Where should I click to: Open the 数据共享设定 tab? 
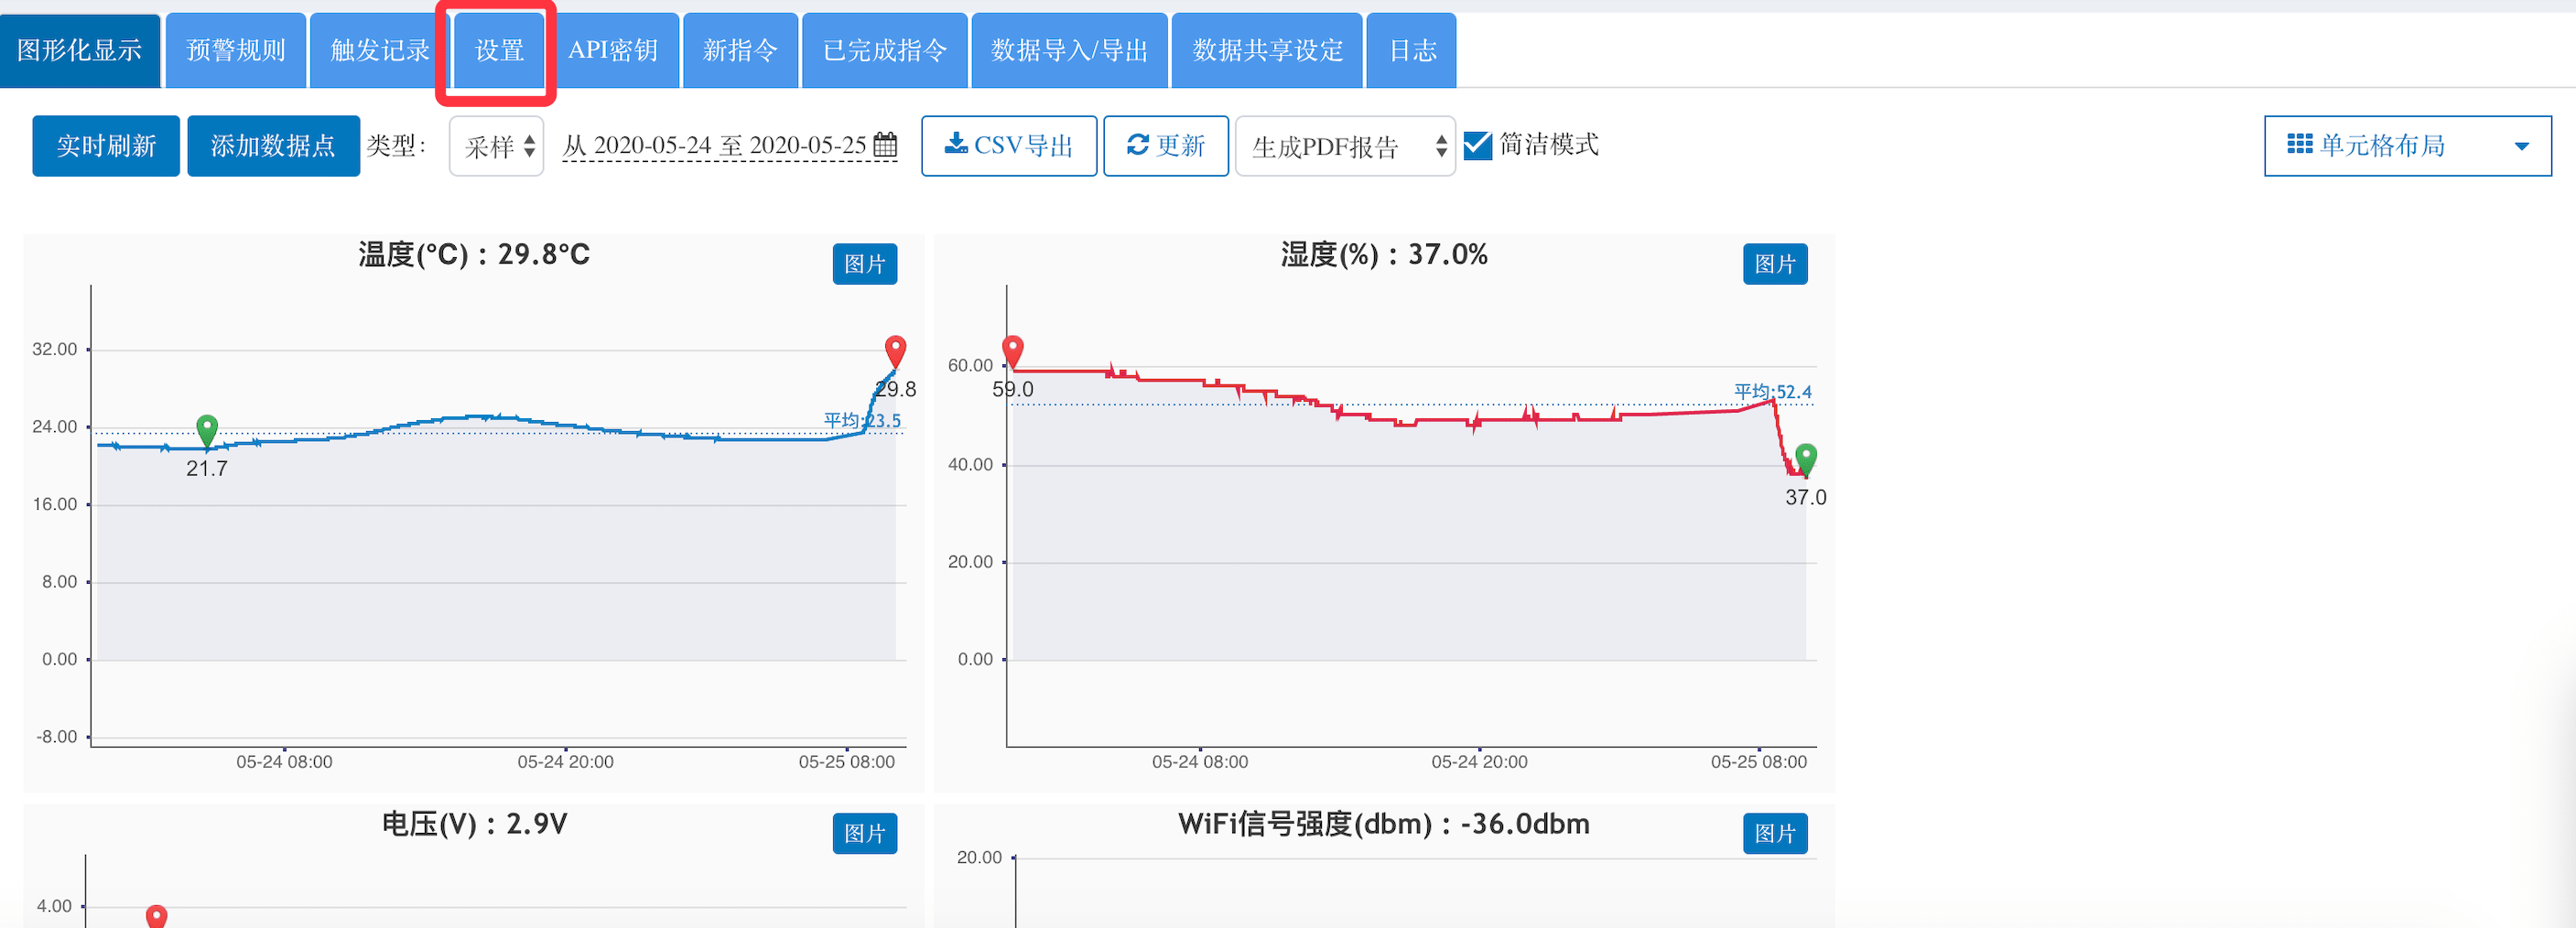point(1267,50)
